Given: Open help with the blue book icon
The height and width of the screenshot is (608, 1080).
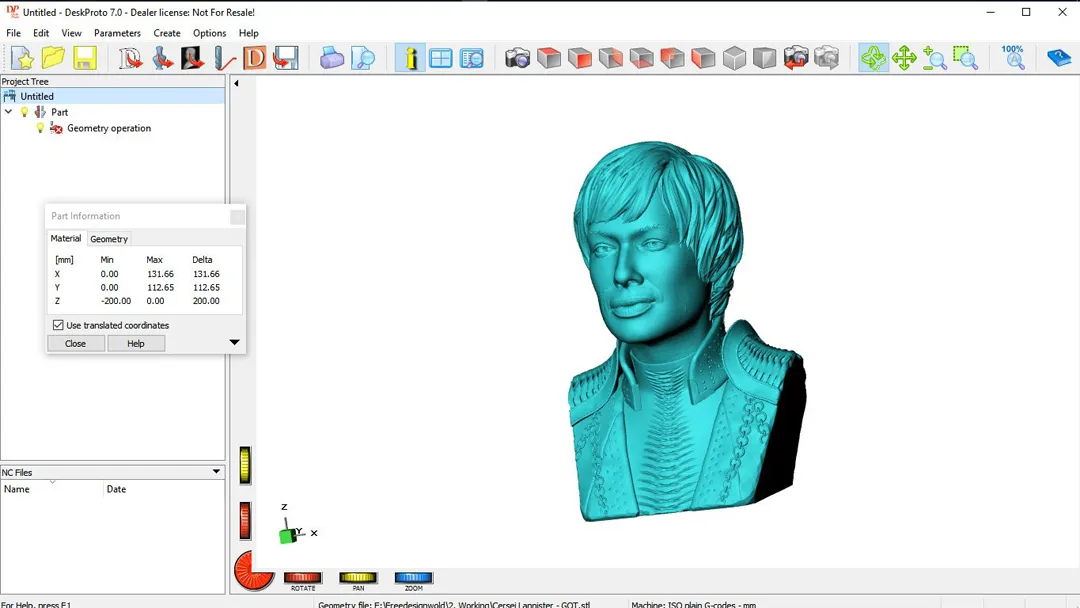Looking at the screenshot, I should pyautogui.click(x=1059, y=58).
